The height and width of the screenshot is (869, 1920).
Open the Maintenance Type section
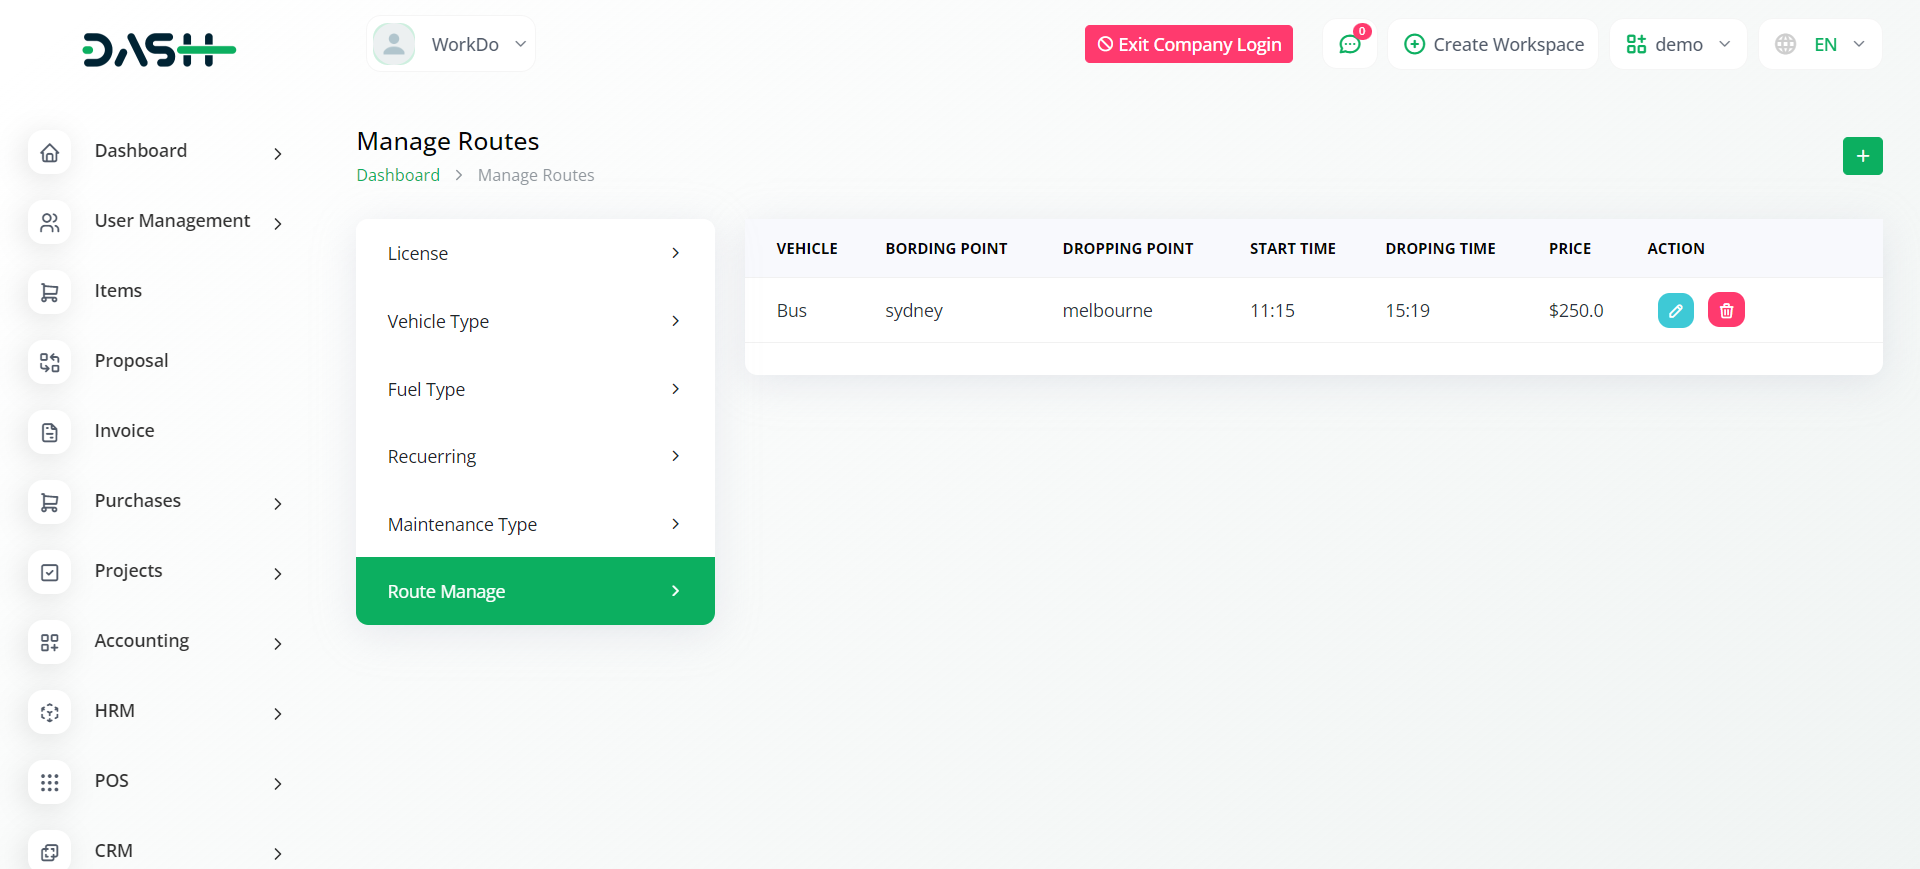pos(535,524)
